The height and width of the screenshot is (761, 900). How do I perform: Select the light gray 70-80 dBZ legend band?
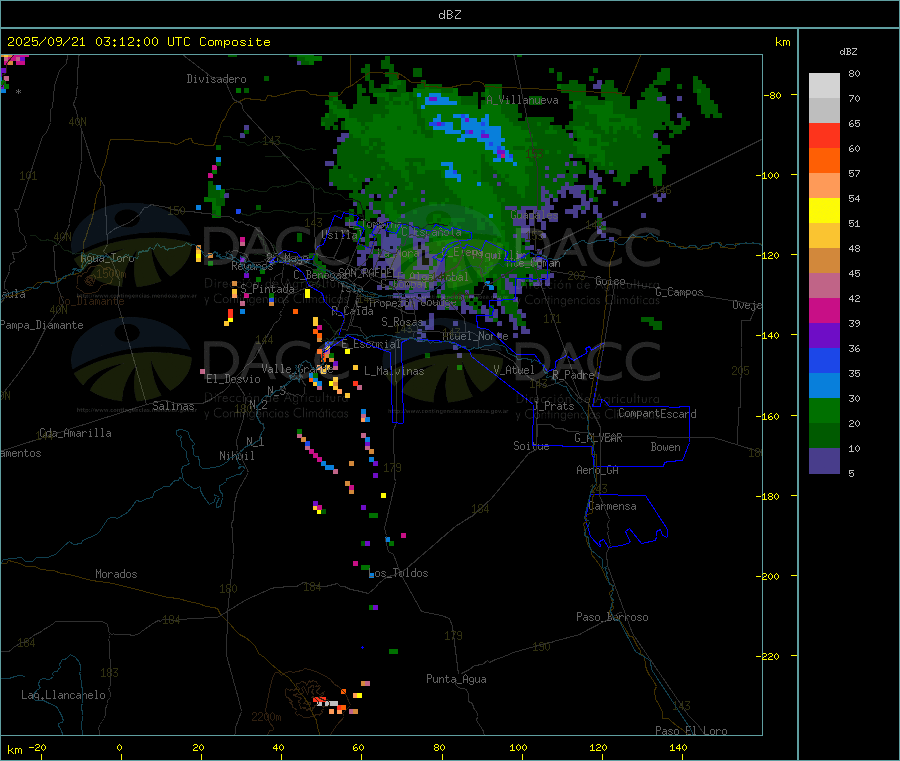pyautogui.click(x=824, y=86)
